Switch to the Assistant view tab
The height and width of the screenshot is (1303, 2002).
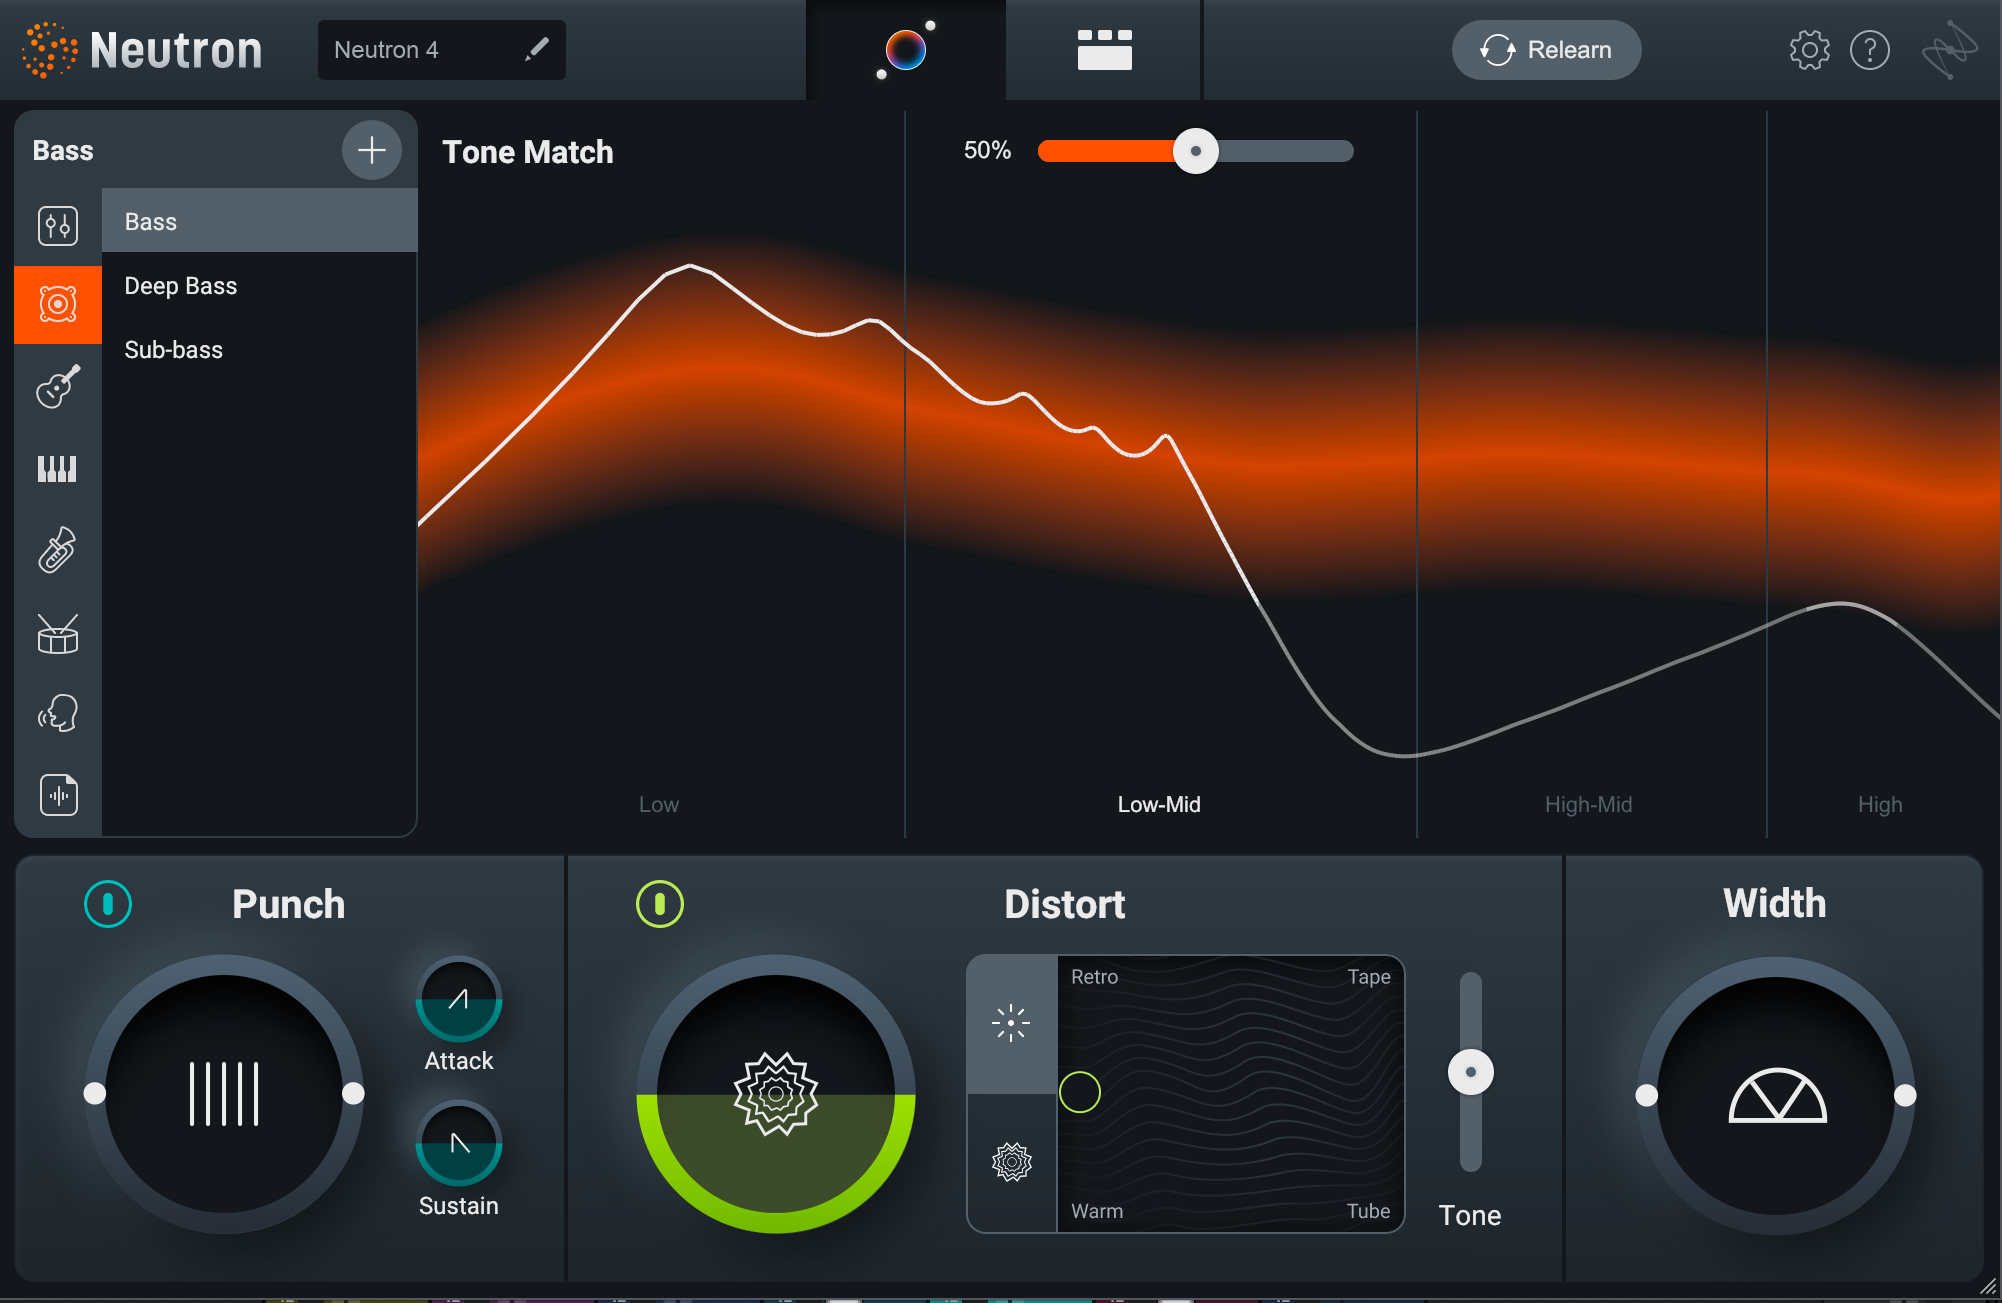coord(906,50)
